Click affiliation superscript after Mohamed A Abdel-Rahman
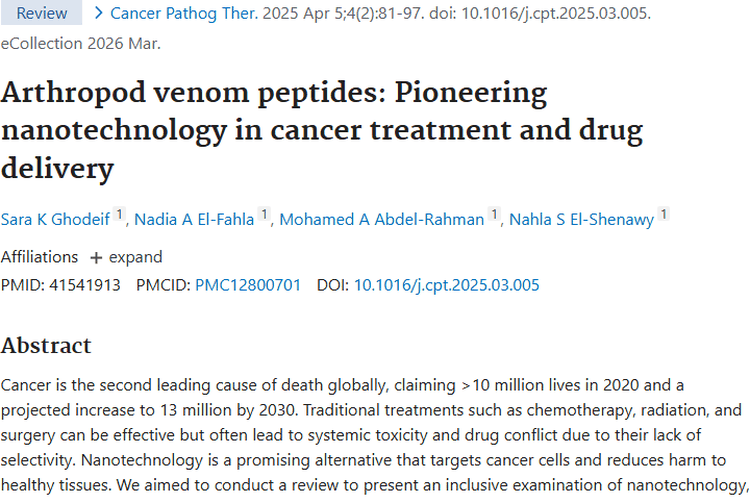Viewport: 750px width, 500px height. click(x=494, y=215)
